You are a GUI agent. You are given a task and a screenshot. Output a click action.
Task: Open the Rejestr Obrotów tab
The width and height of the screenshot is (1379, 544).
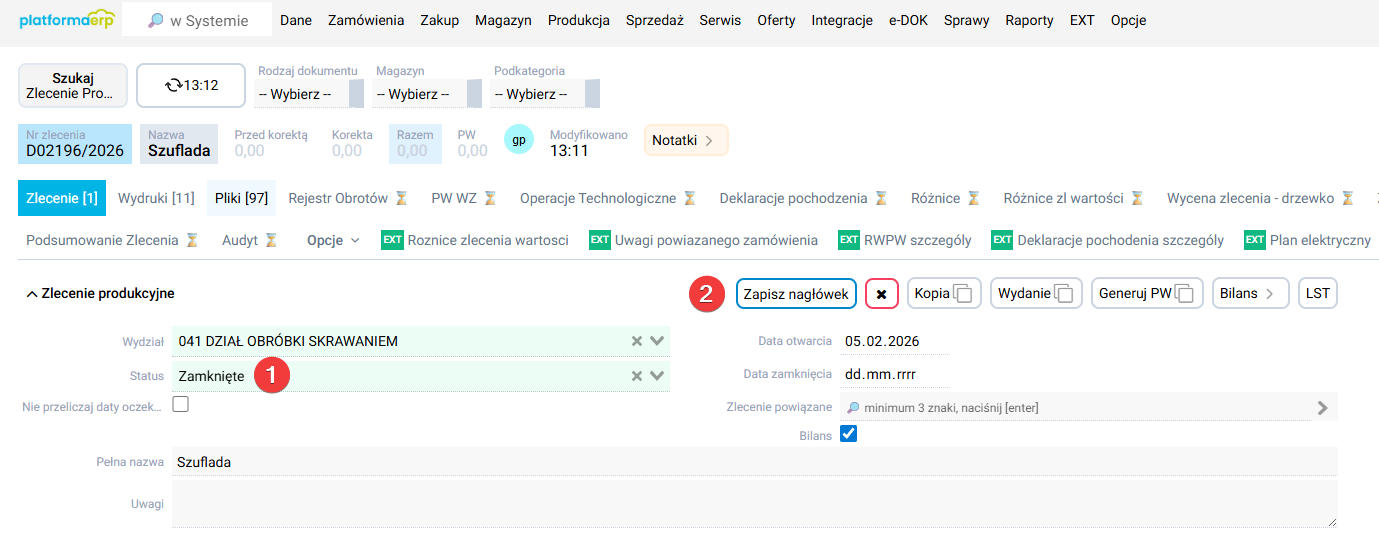[347, 198]
